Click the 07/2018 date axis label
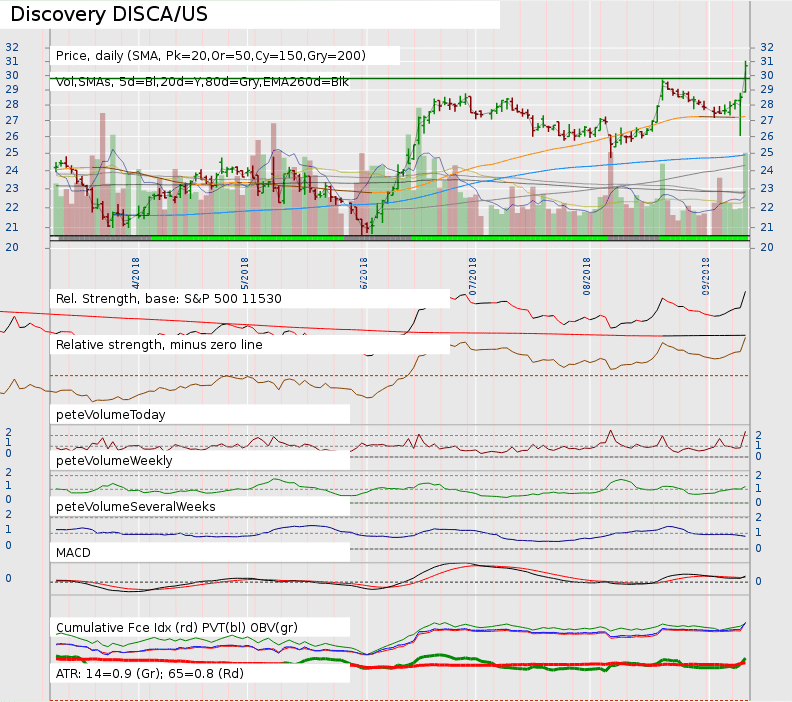 (473, 277)
